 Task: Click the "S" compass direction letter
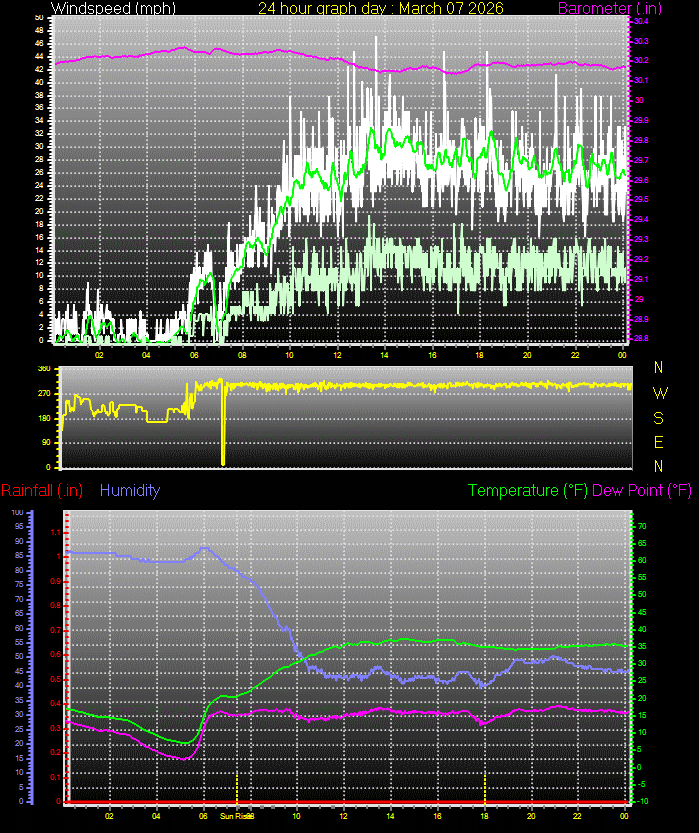pyautogui.click(x=658, y=417)
